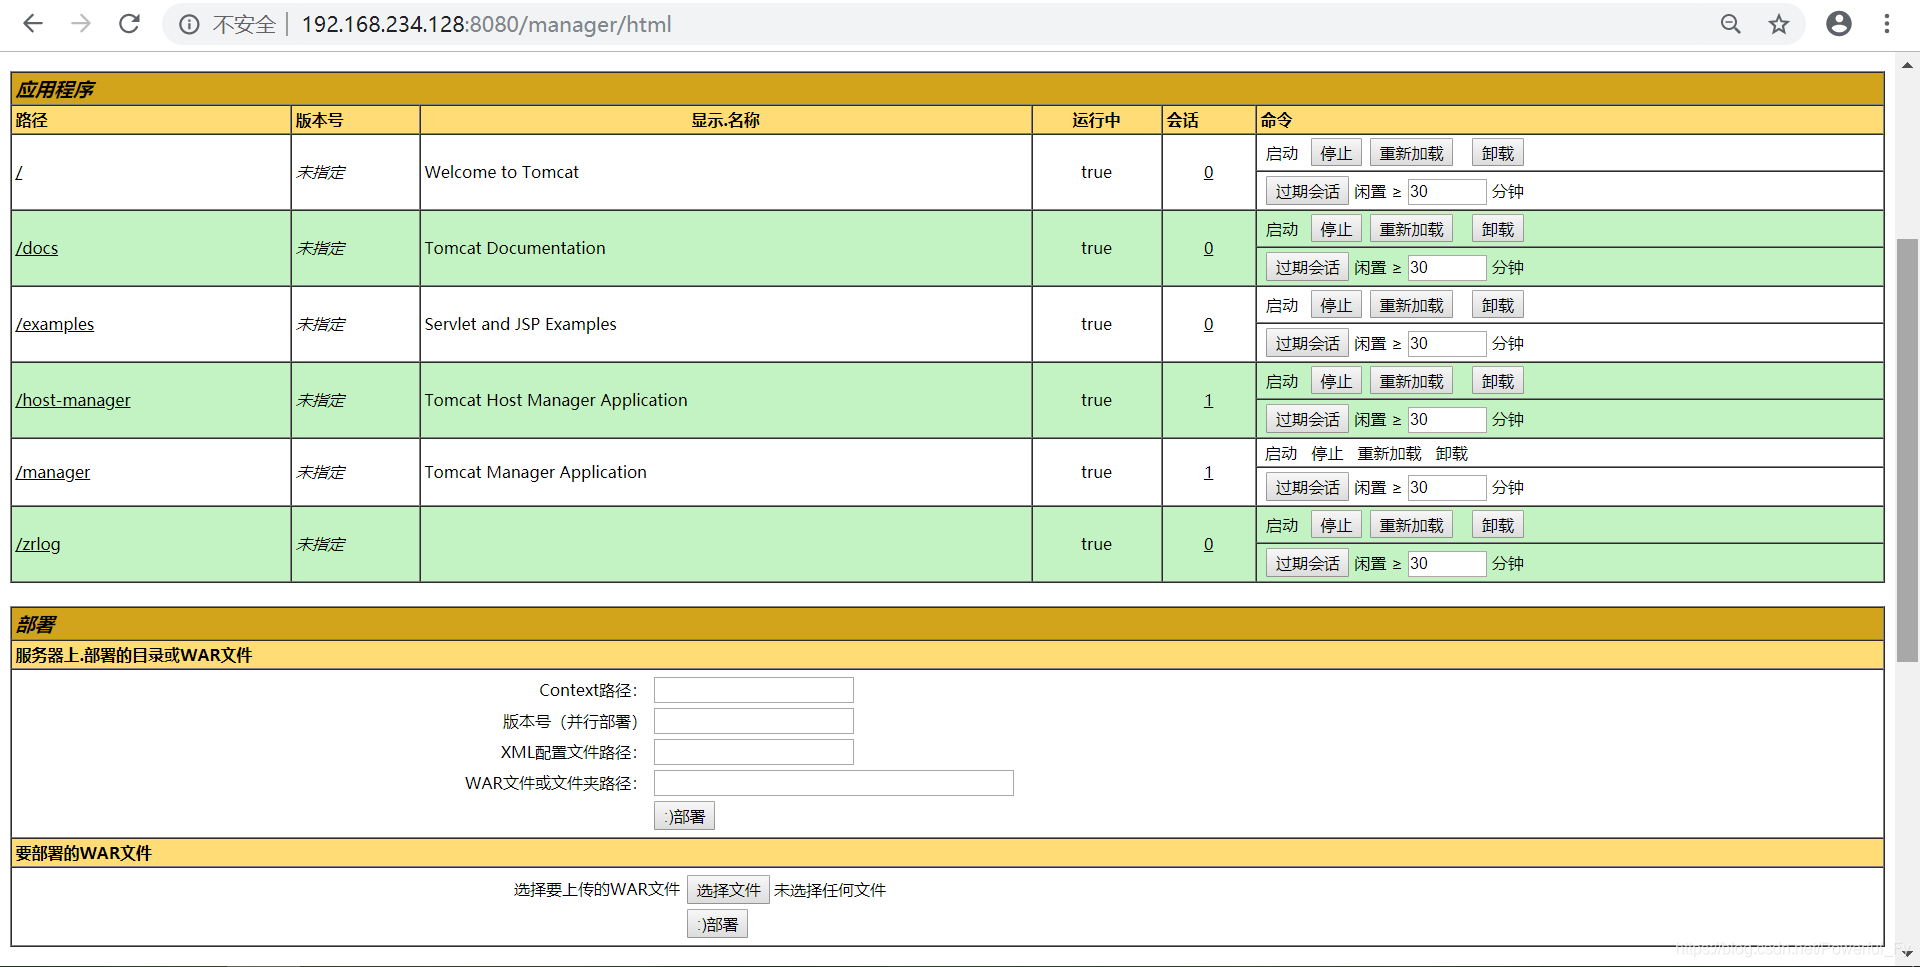This screenshot has height=967, width=1920.
Task: Click 选择文件 to choose WAR file
Action: click(x=728, y=890)
